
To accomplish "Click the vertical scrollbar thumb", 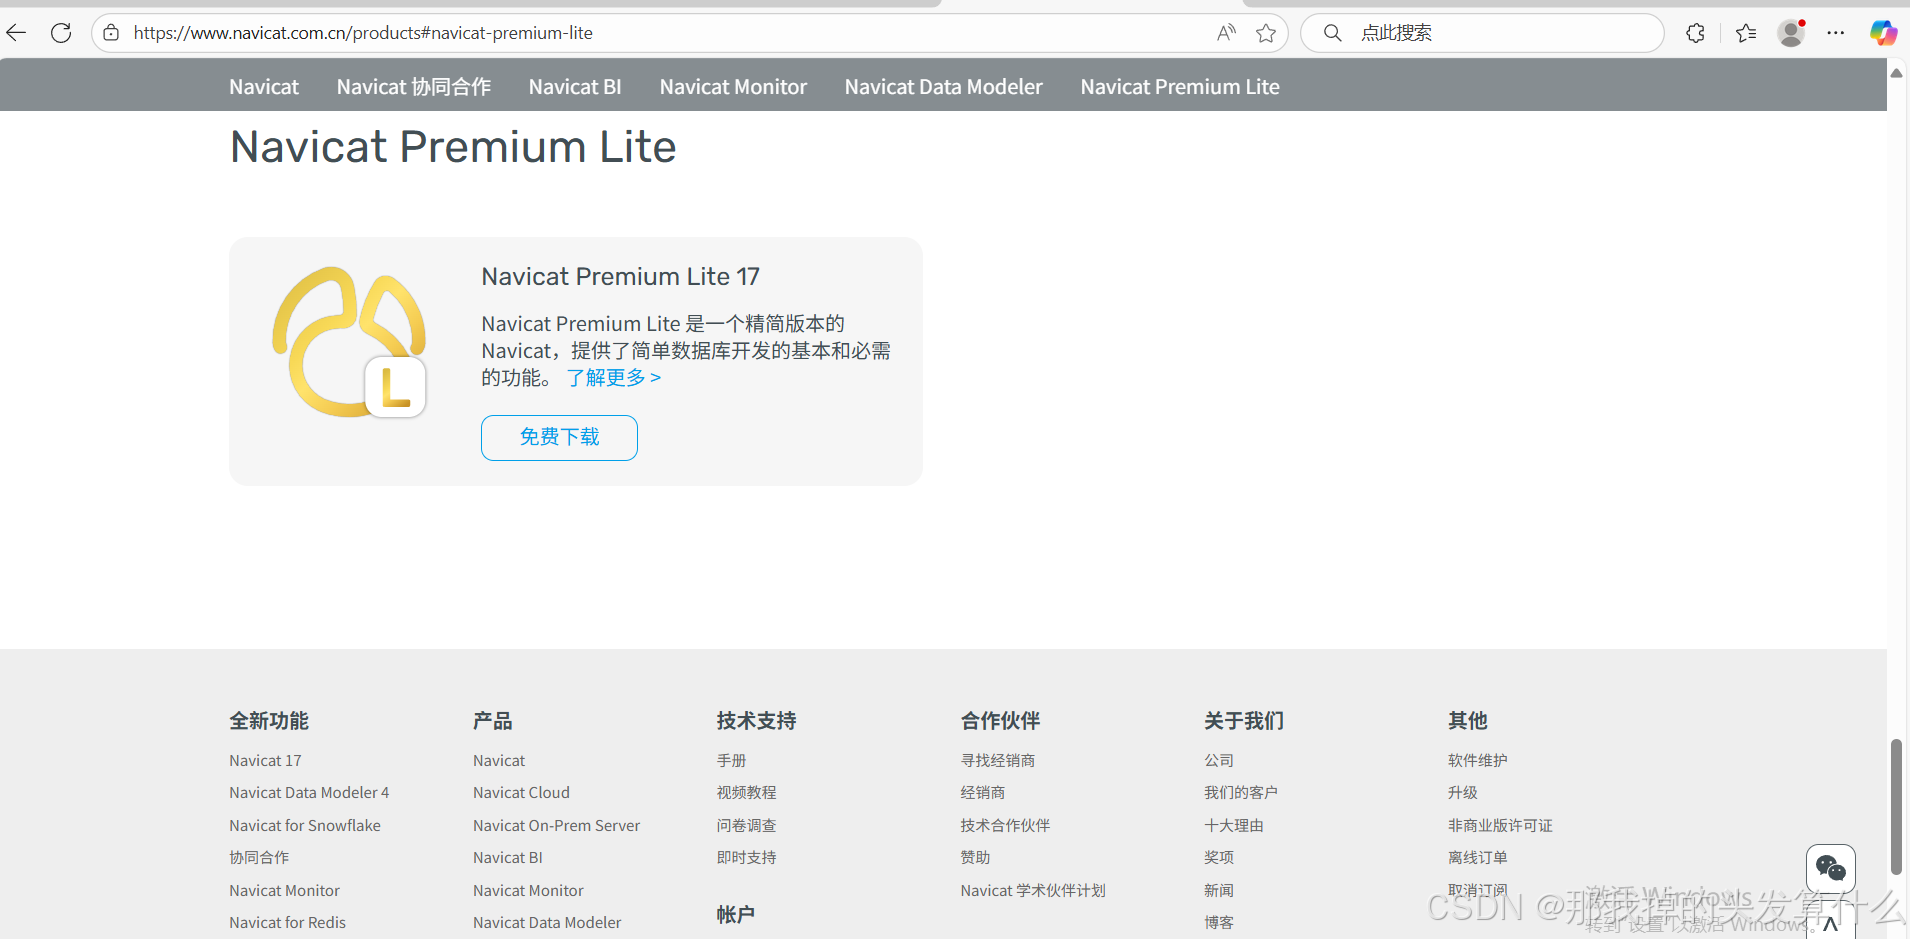I will pos(1896,807).
